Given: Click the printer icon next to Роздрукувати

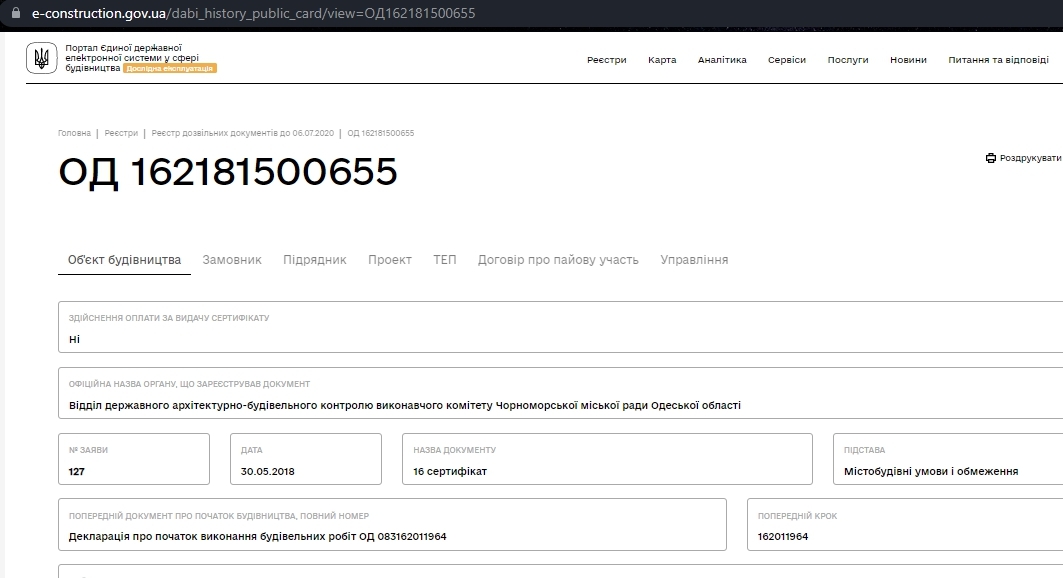Looking at the screenshot, I should pos(990,158).
